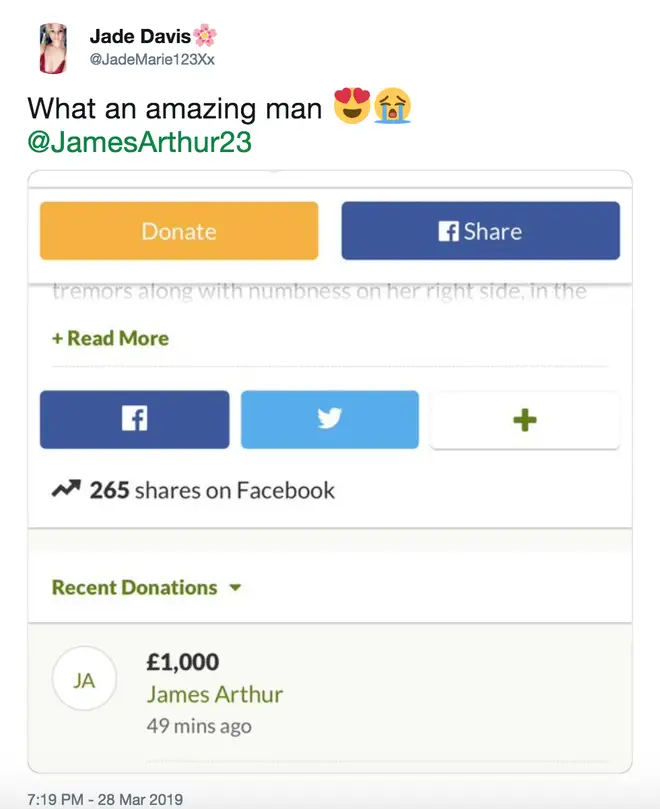Click the £1,000 donation amount
660x809 pixels.
(x=183, y=662)
